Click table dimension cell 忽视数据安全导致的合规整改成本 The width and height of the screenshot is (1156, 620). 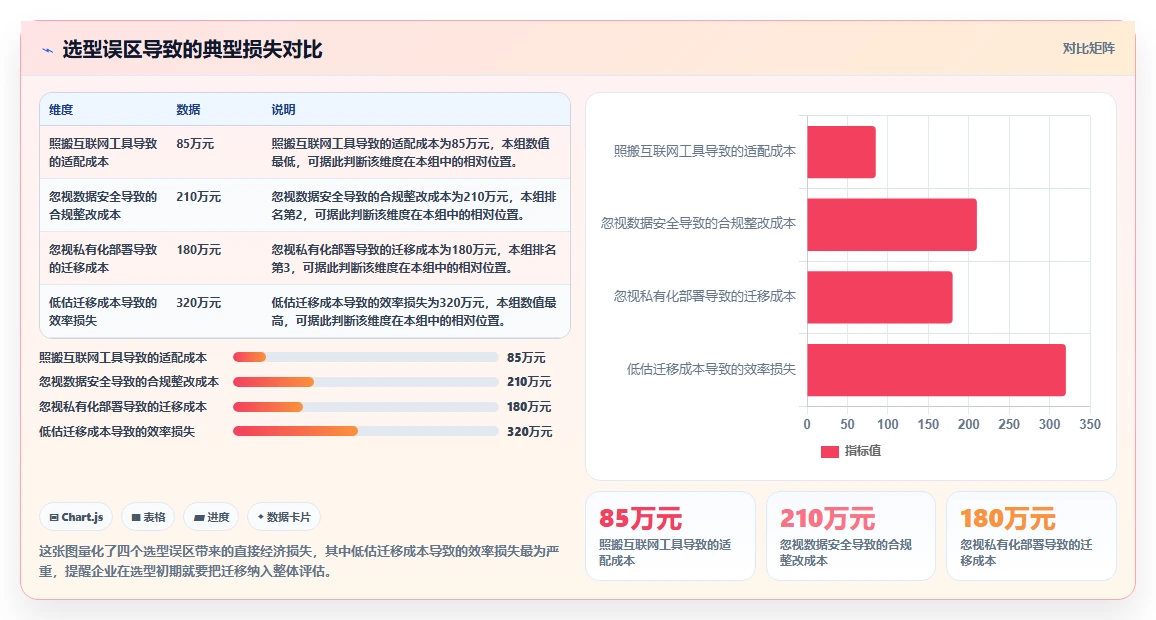(x=103, y=206)
